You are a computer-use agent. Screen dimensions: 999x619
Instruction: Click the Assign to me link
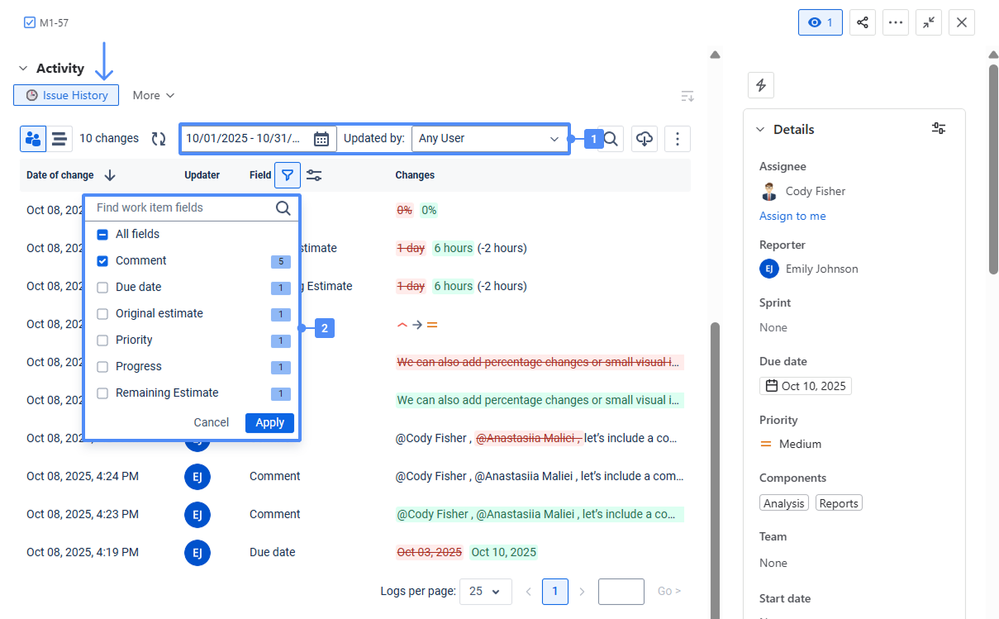[x=792, y=215]
